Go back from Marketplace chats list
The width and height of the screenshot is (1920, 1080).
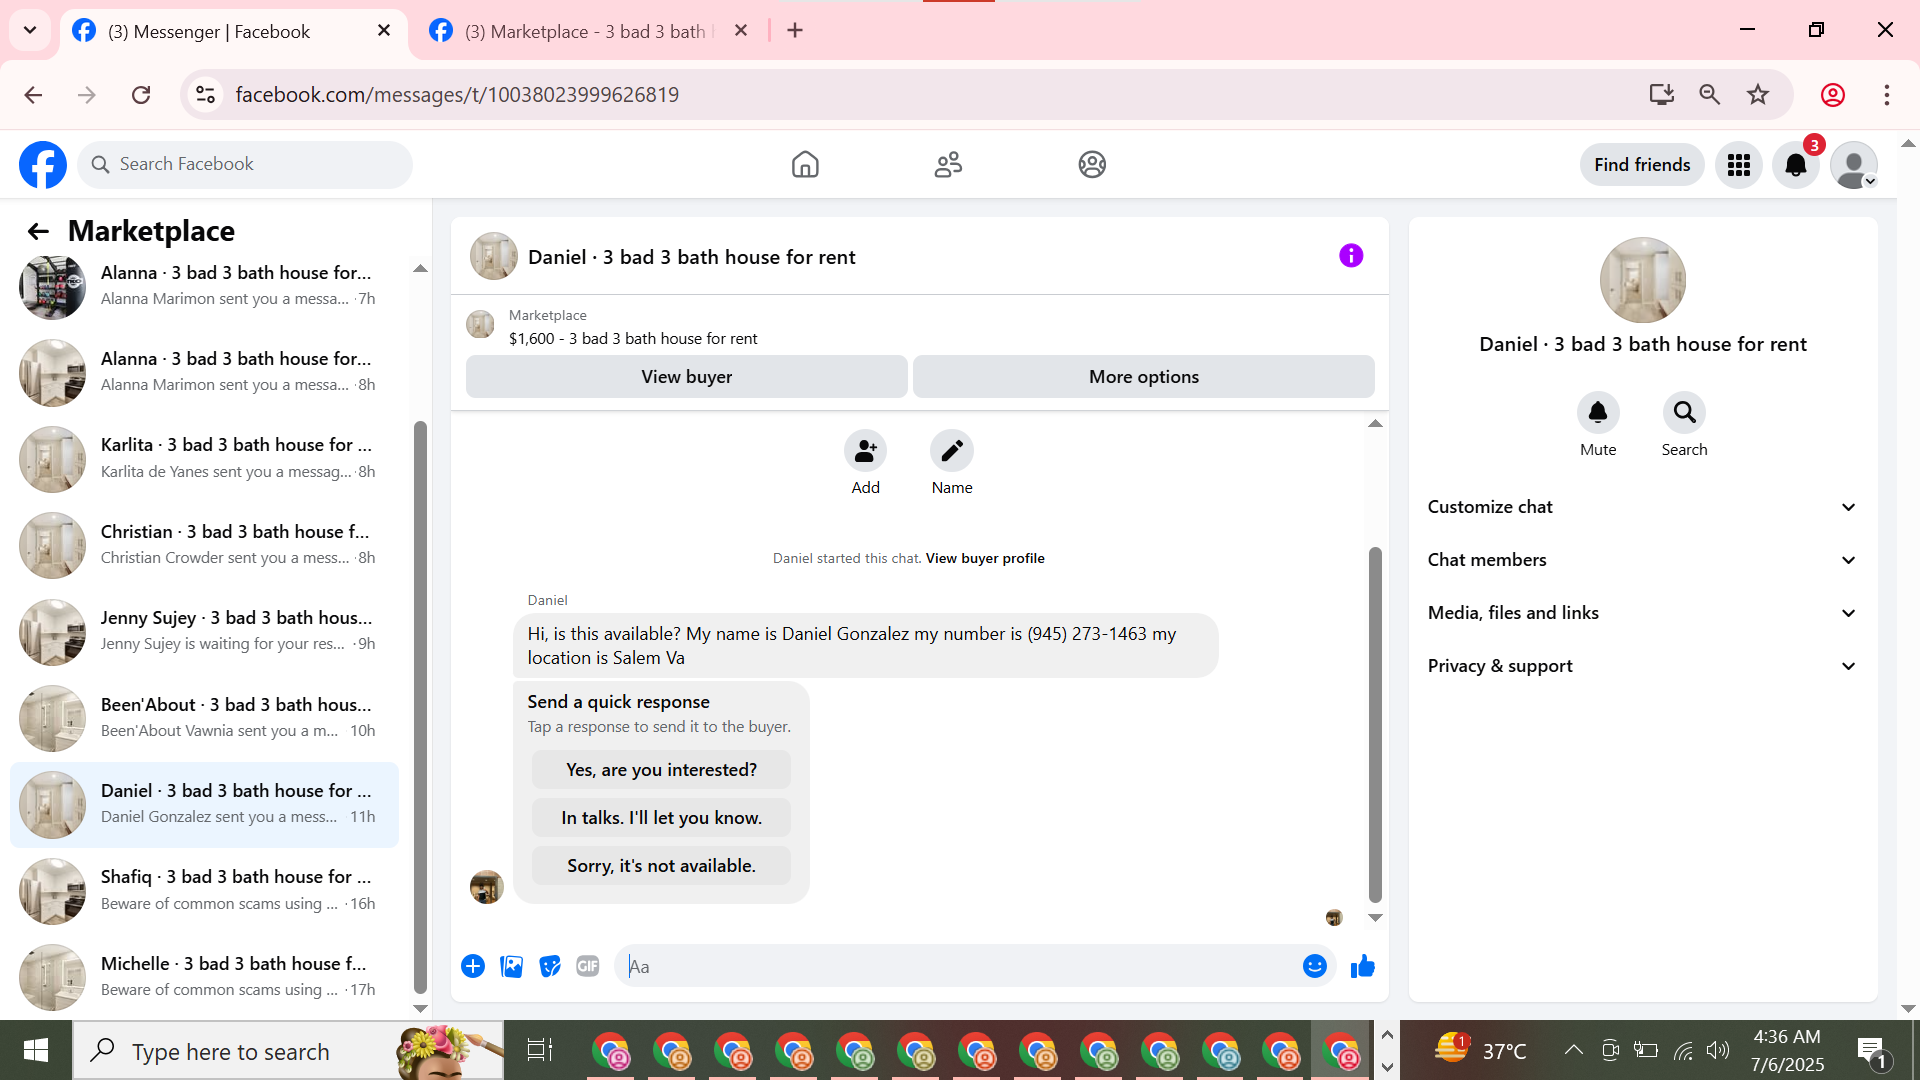click(38, 232)
